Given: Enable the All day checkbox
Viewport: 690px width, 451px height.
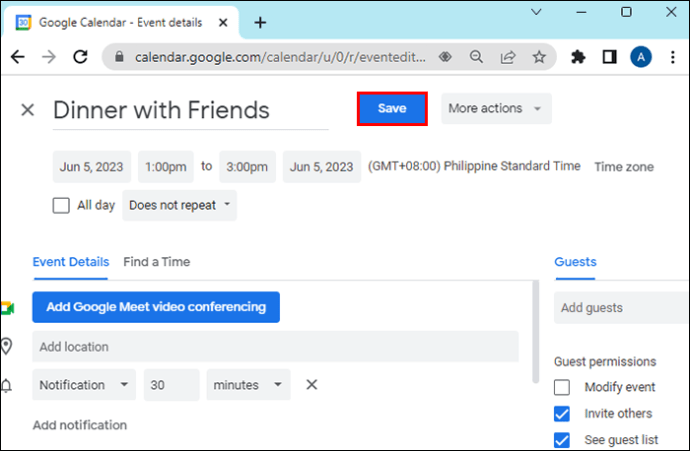Looking at the screenshot, I should point(61,206).
